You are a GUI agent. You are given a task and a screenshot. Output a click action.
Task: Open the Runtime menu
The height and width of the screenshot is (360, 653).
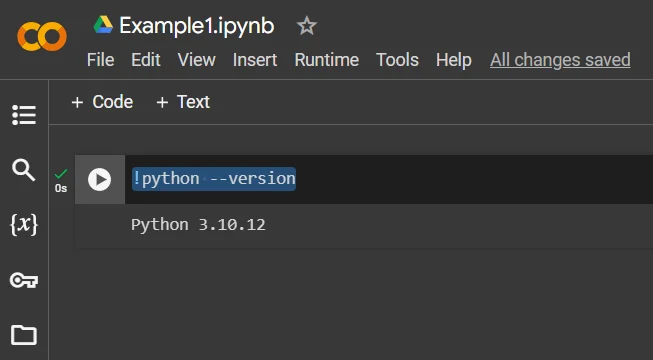point(326,60)
